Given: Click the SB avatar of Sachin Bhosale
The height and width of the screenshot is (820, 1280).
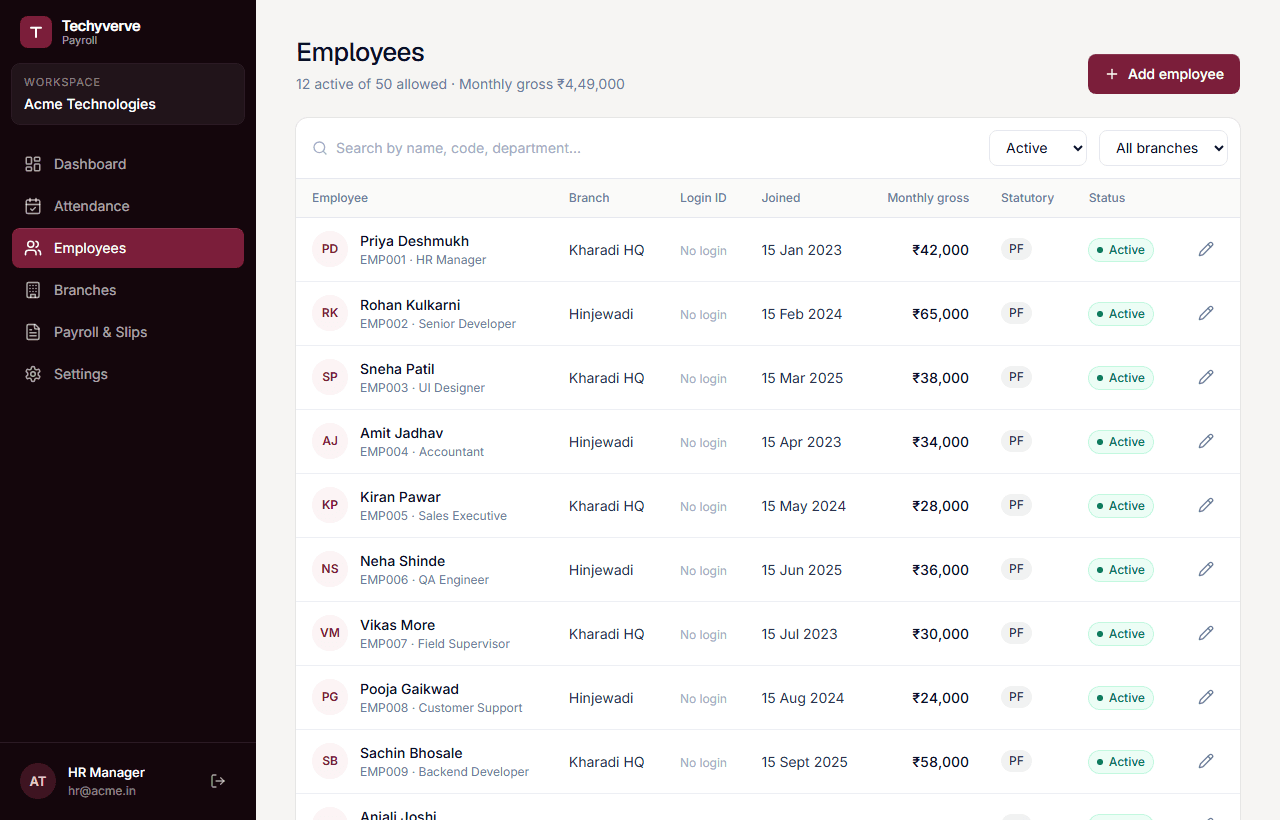Looking at the screenshot, I should (x=330, y=761).
